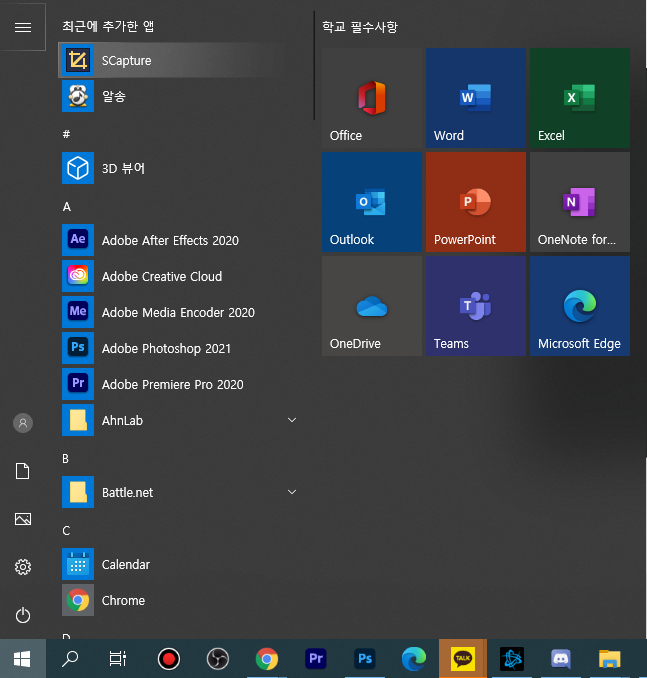Open the Office tile
Viewport: 647px width, 678px height.
pos(372,98)
